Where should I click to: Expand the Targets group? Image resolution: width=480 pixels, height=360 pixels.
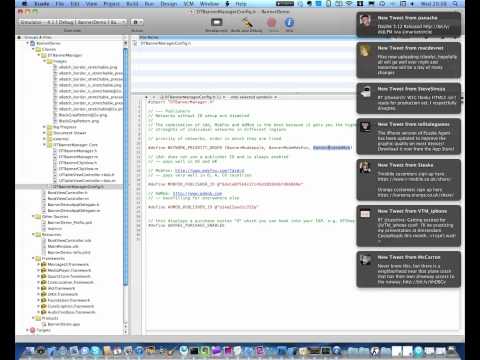(28, 330)
